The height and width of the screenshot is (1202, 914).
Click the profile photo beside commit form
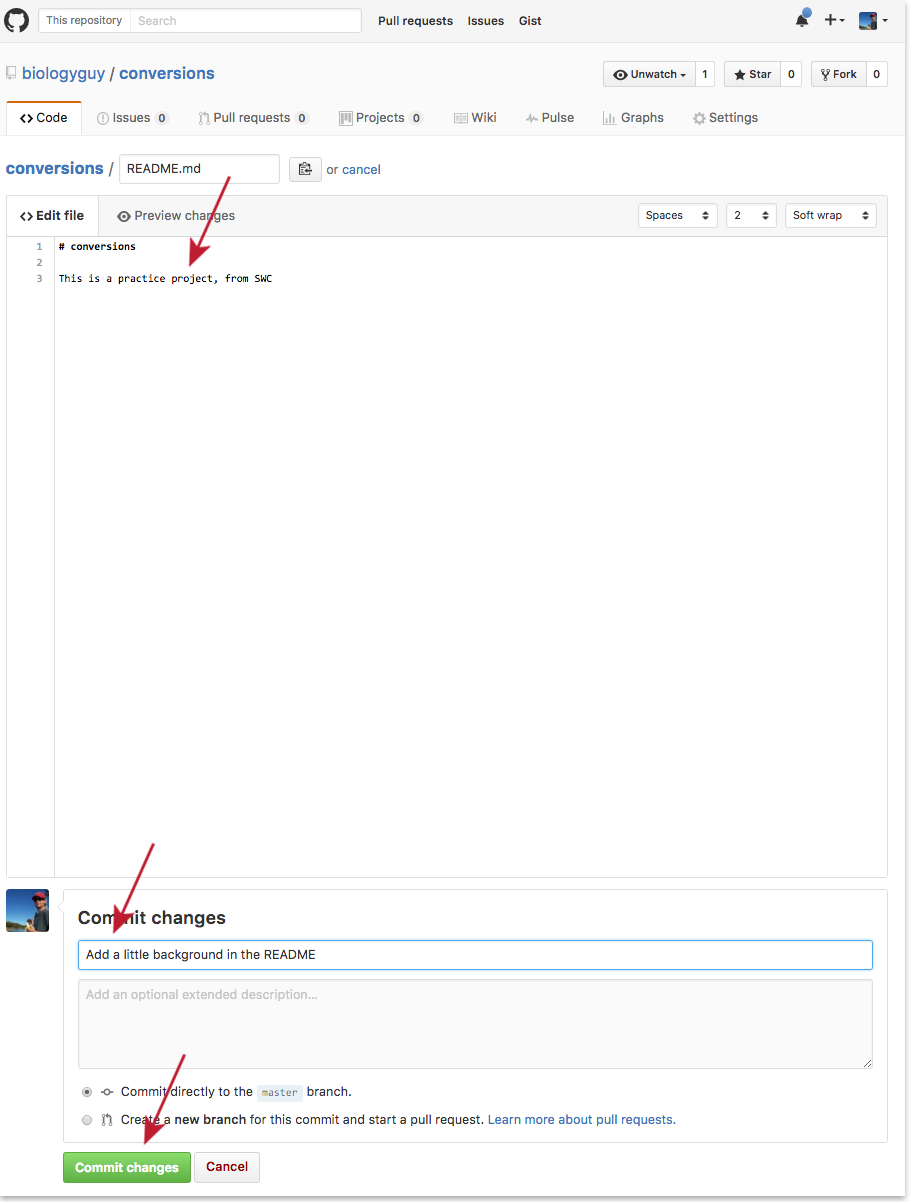click(27, 911)
